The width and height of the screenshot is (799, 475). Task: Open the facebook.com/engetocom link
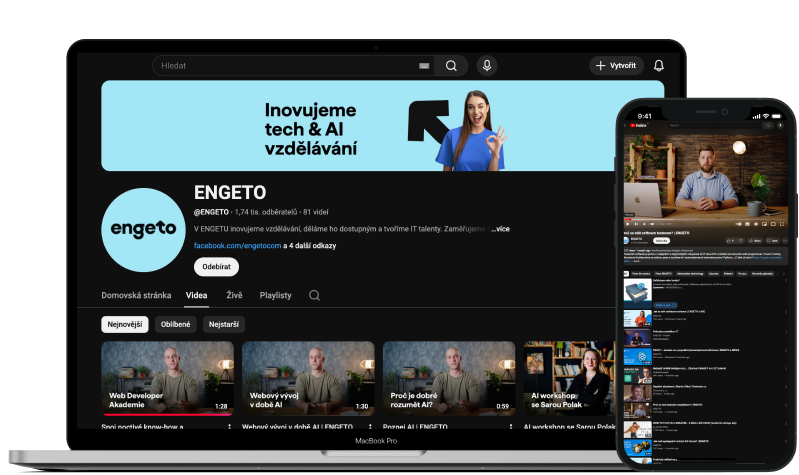[237, 246]
